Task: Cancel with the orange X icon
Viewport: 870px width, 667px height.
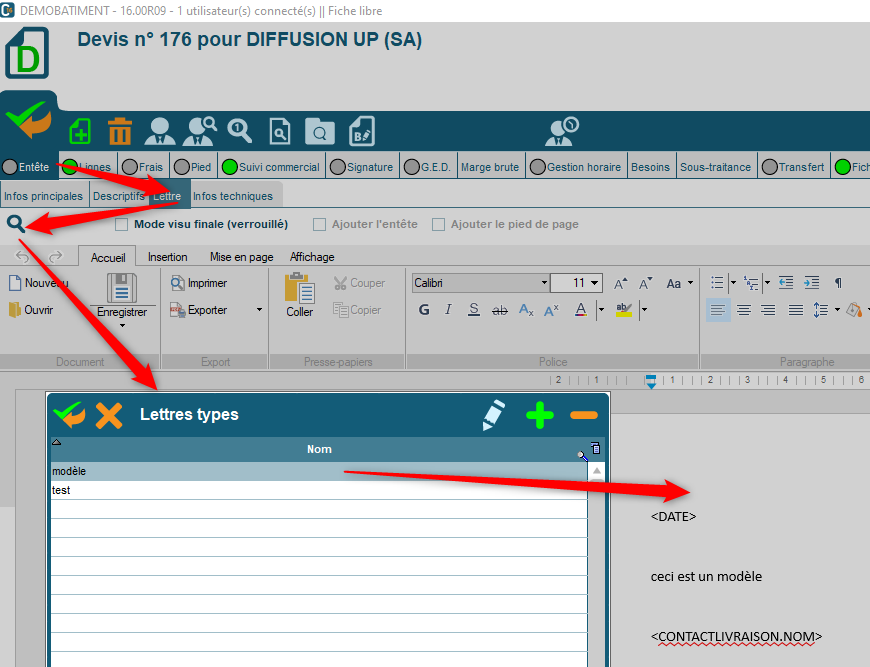Action: tap(109, 415)
